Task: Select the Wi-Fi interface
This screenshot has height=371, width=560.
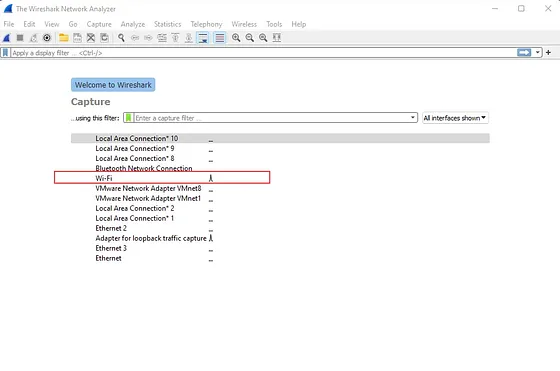Action: click(280, 178)
